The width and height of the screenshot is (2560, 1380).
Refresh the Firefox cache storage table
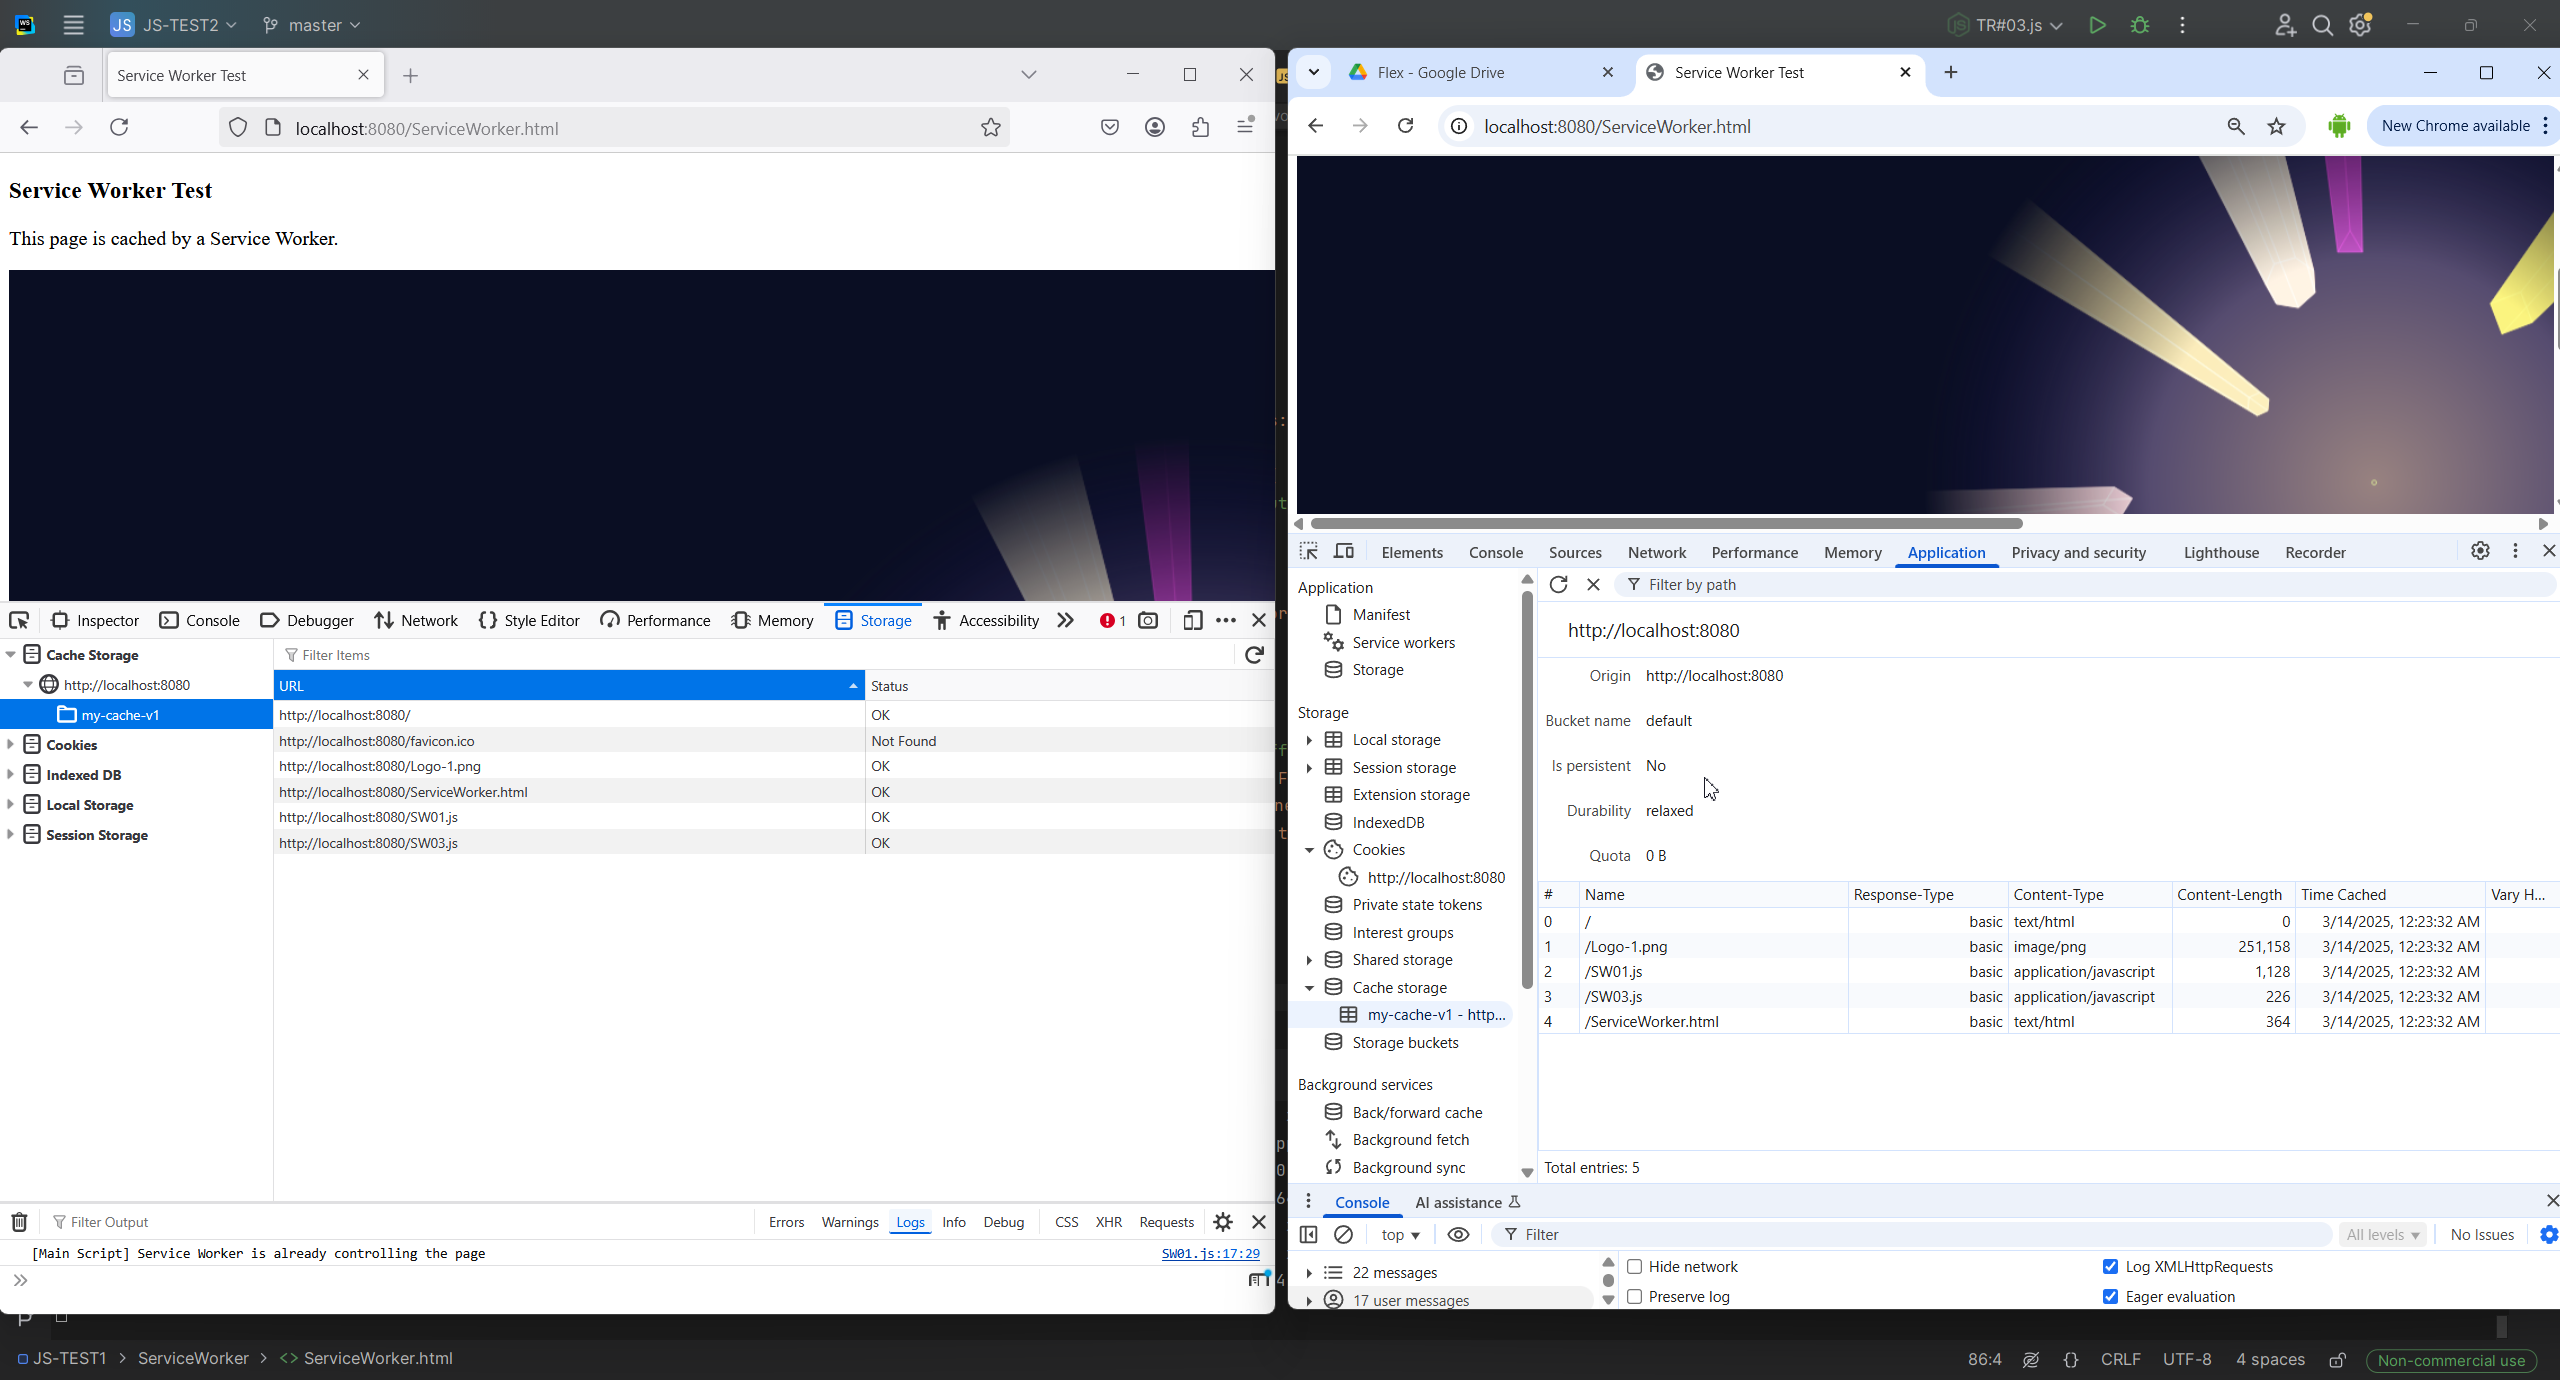(1254, 654)
